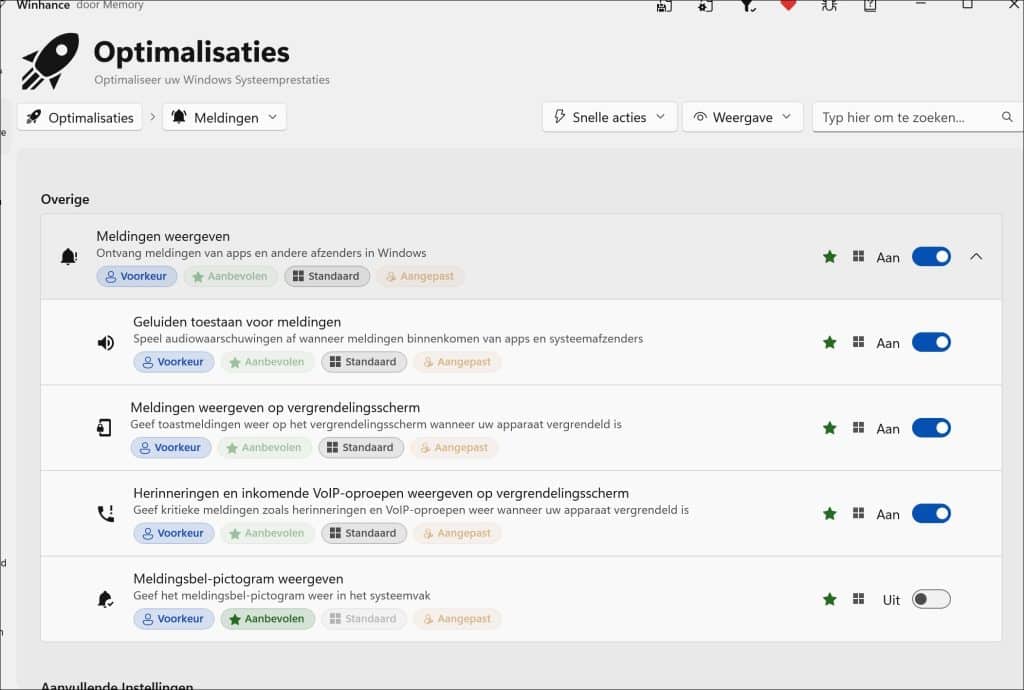Viewport: 1024px width, 690px height.
Task: Turn off Geluiden toestaan voor meldingen switch
Action: 931,342
